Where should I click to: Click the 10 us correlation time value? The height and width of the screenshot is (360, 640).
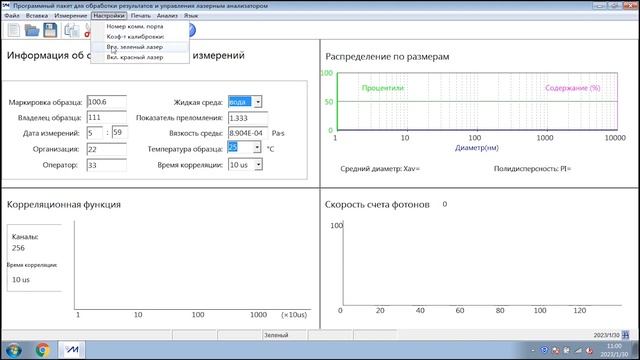click(x=21, y=280)
